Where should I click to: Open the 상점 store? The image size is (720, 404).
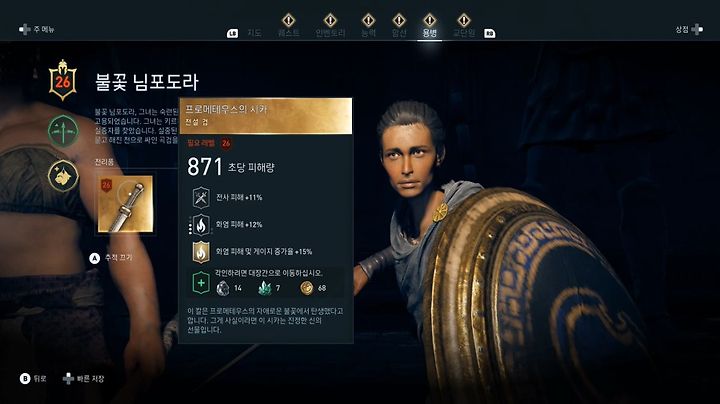point(689,29)
